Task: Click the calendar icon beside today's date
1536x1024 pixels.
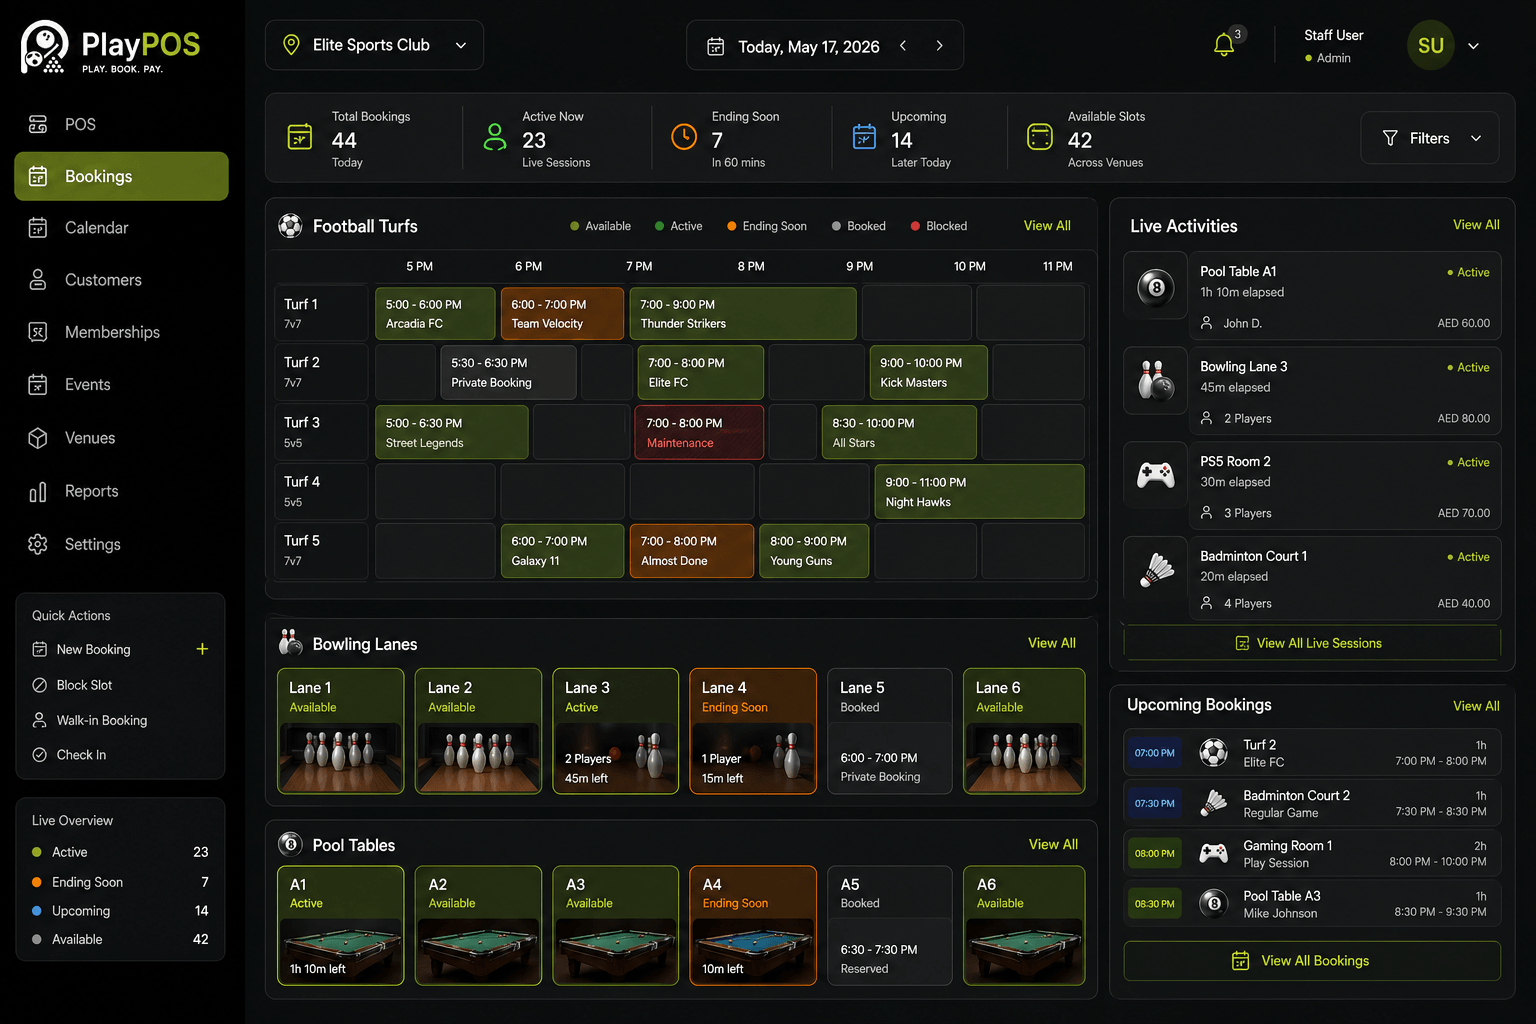Action: pos(716,46)
